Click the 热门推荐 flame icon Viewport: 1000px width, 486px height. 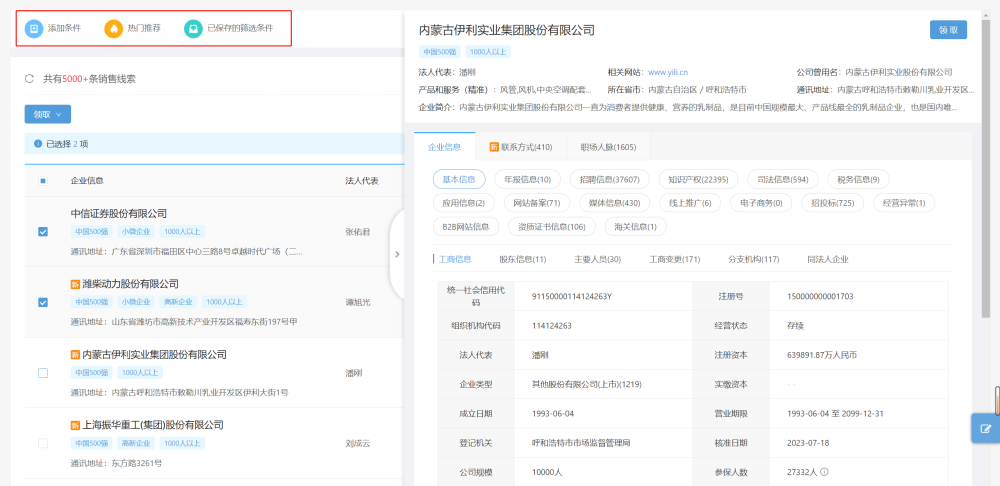tap(114, 29)
